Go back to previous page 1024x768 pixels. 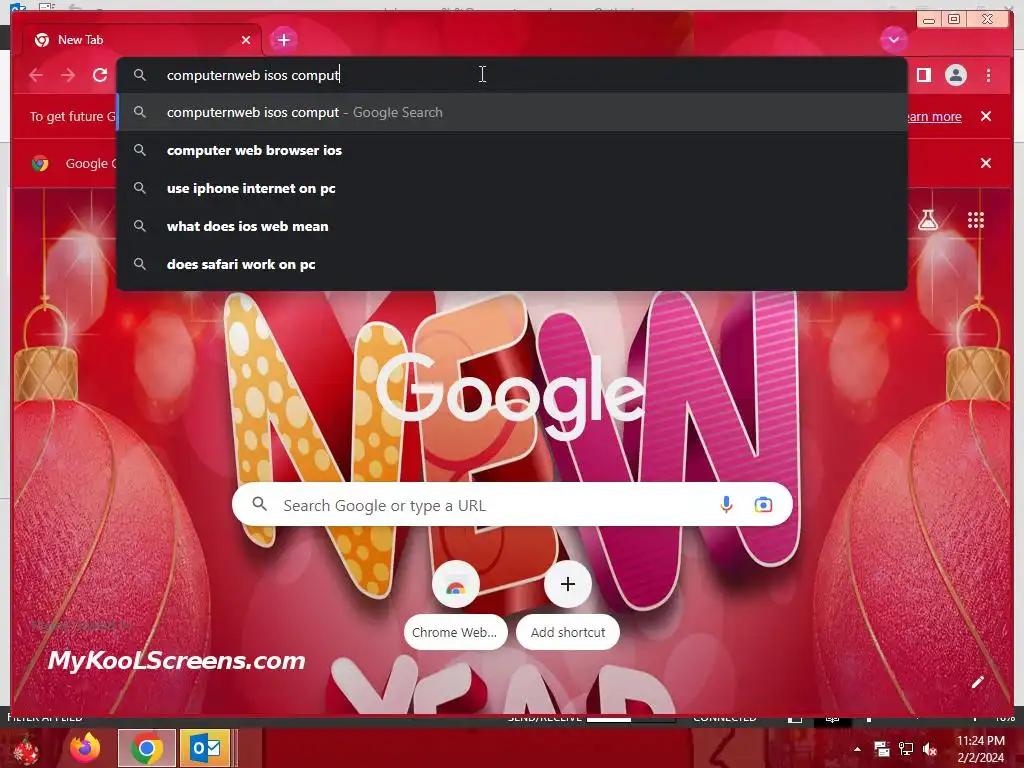click(36, 75)
